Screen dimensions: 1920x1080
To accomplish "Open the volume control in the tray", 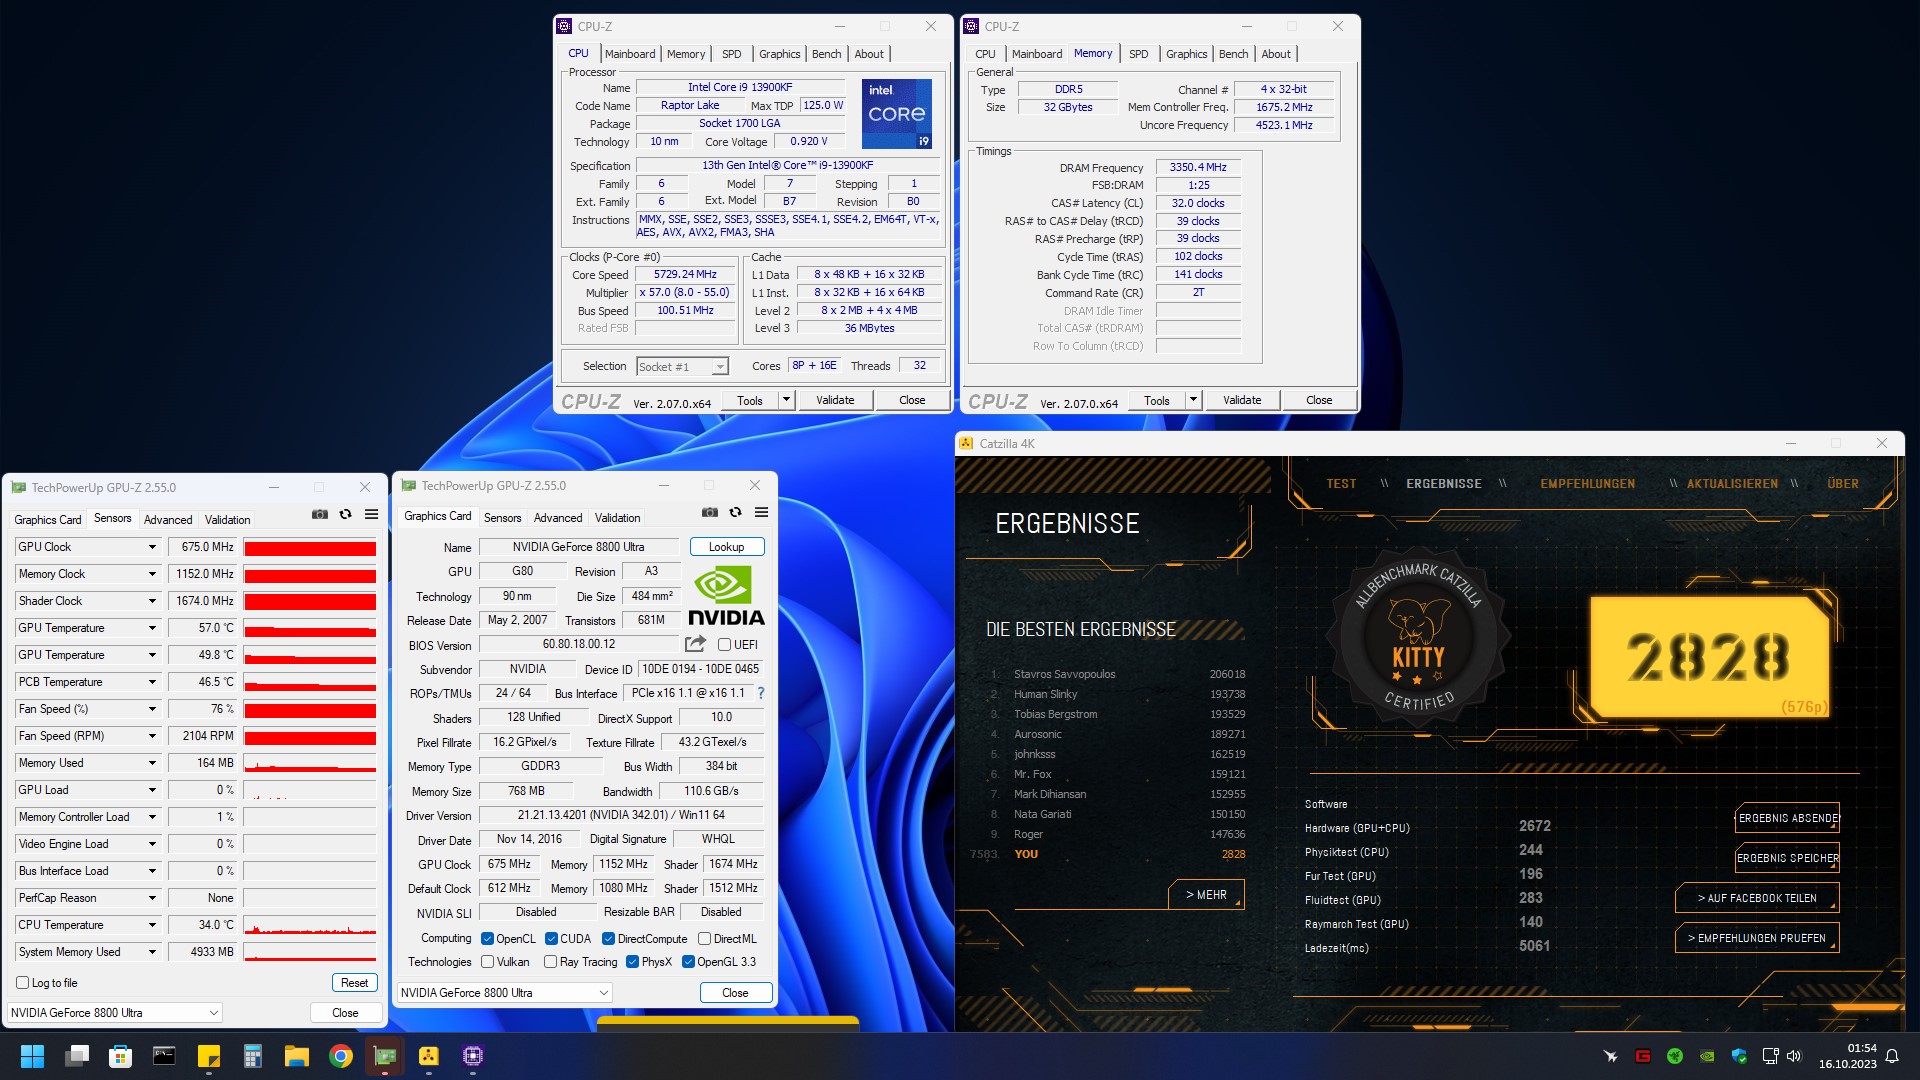I will [1794, 1056].
